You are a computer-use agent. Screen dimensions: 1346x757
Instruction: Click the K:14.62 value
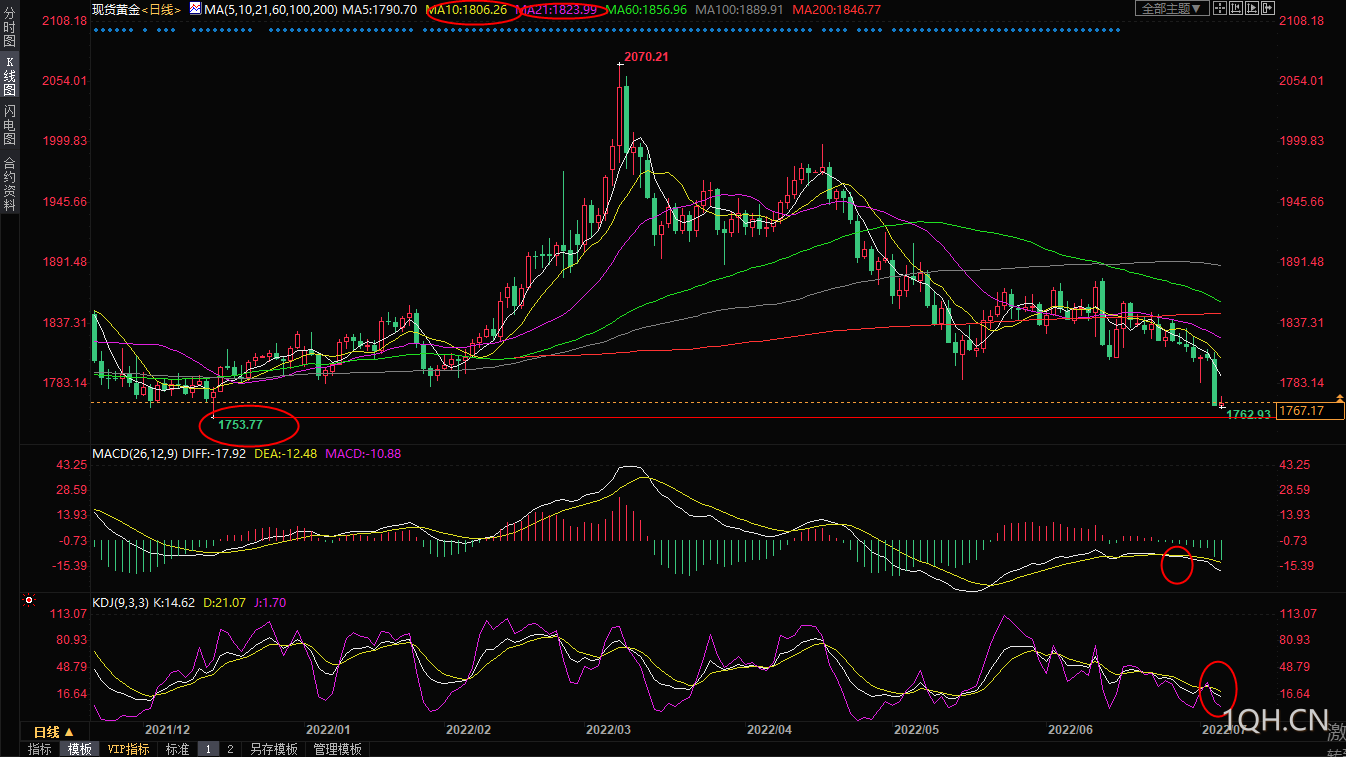[176, 603]
